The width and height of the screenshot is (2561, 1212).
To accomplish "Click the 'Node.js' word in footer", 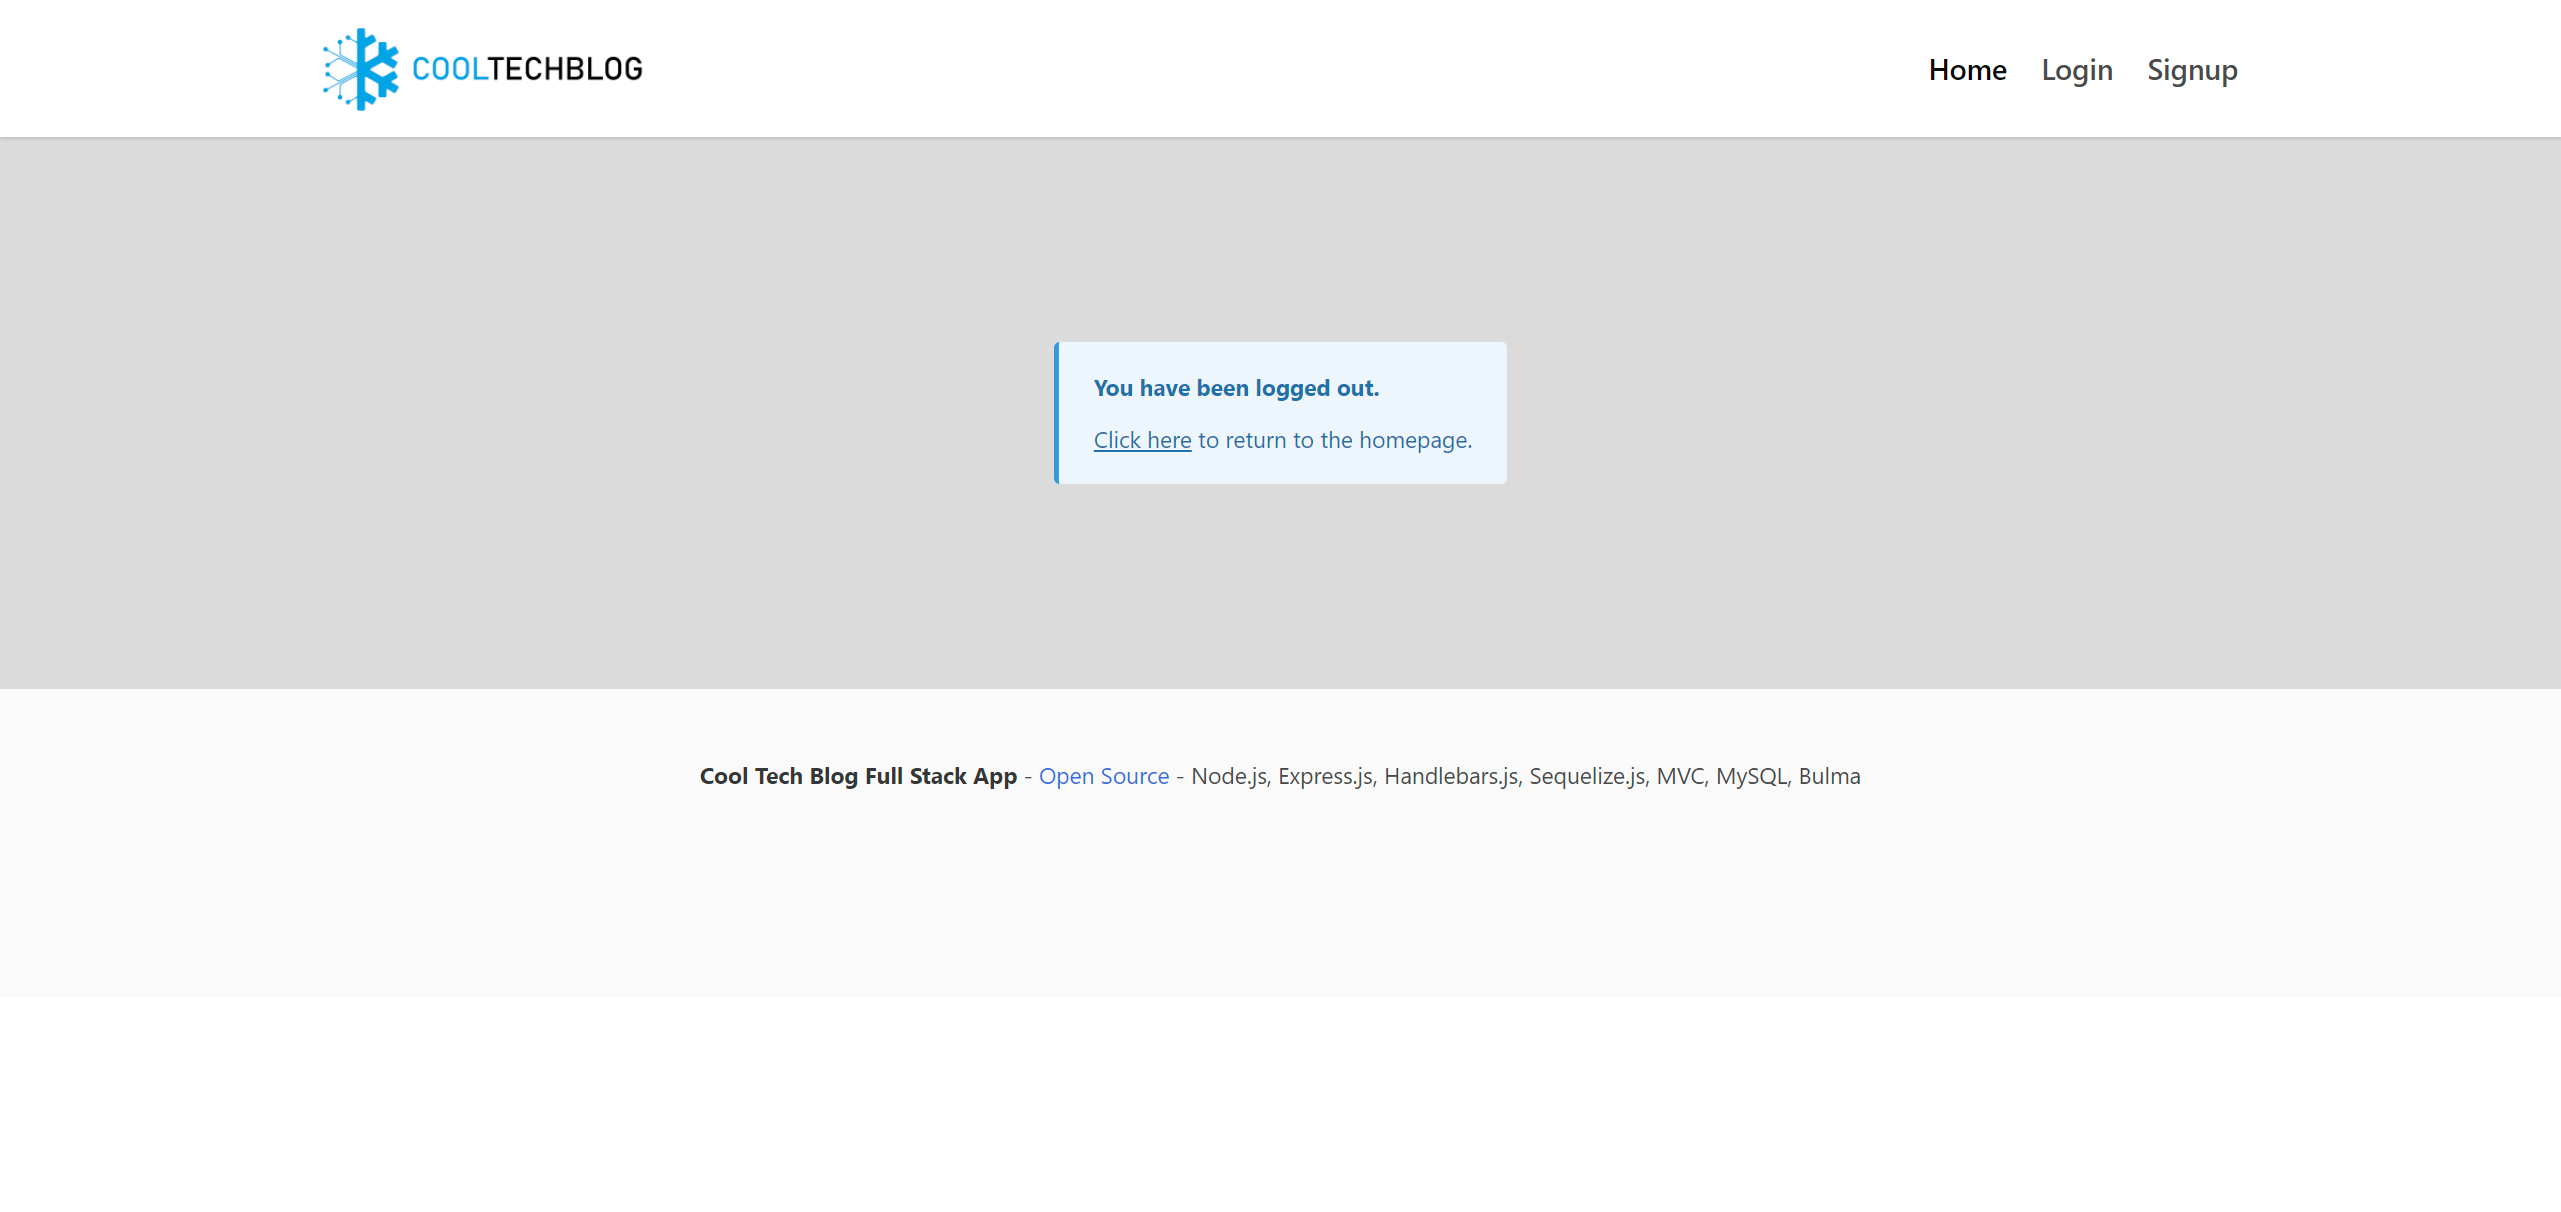I will 1229,776.
